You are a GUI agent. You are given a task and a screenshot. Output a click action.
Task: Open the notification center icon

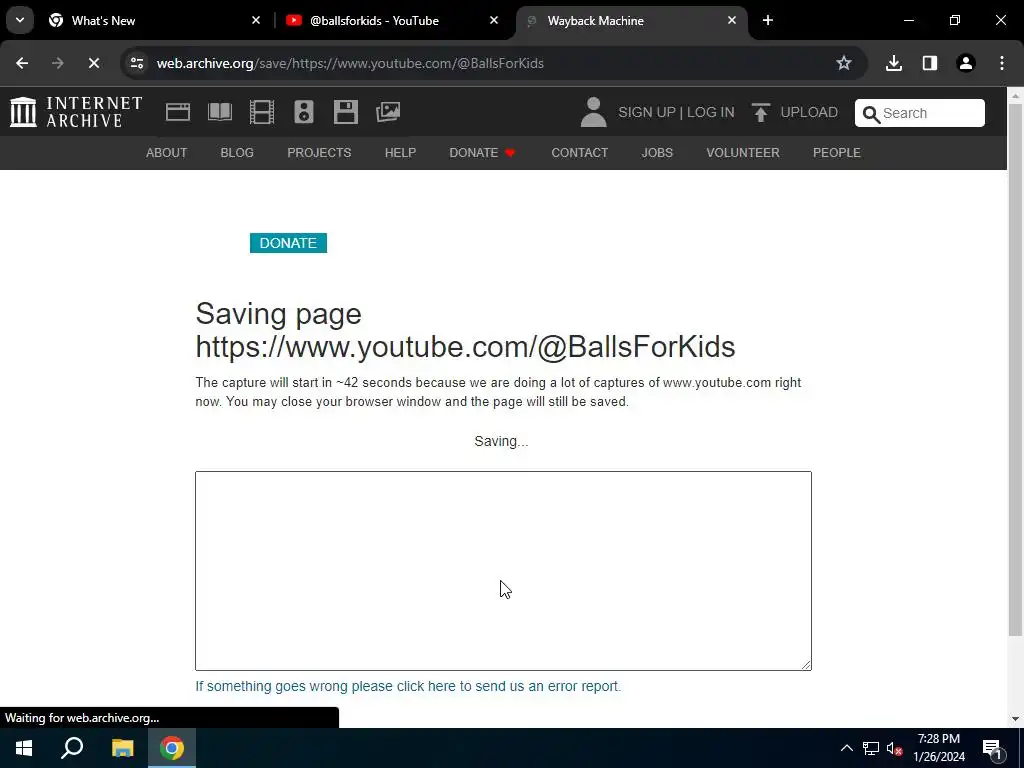click(x=993, y=748)
